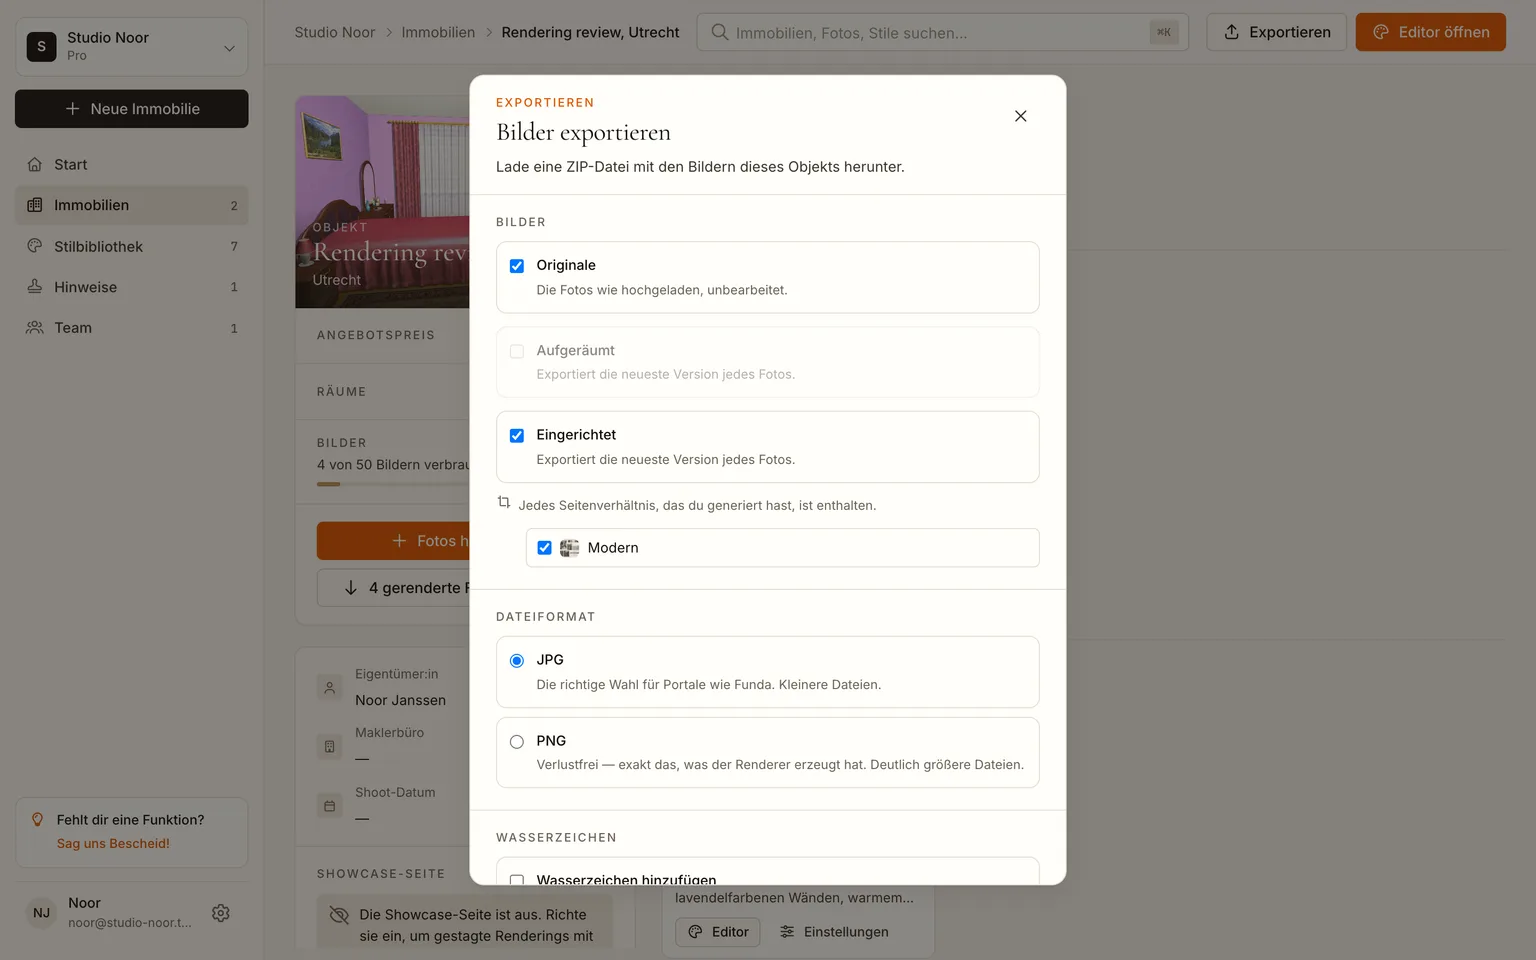Expand the Studio Noor workspace dropdown

132,46
